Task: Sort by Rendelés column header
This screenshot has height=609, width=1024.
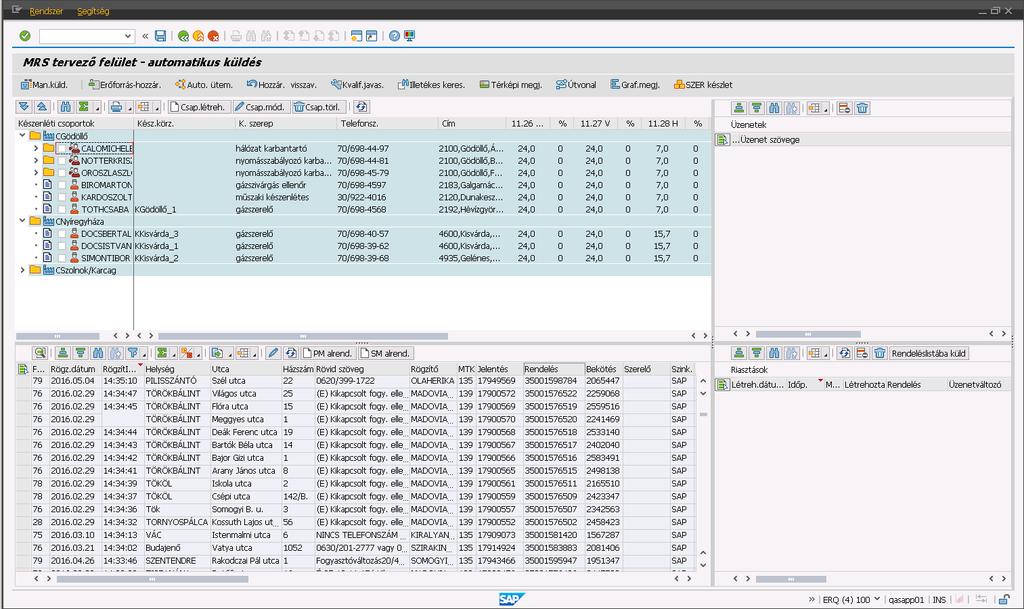Action: click(553, 369)
